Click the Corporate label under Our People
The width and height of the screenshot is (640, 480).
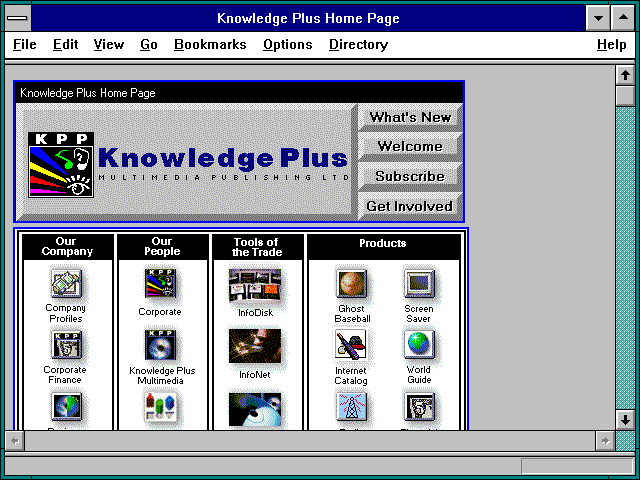(x=160, y=312)
